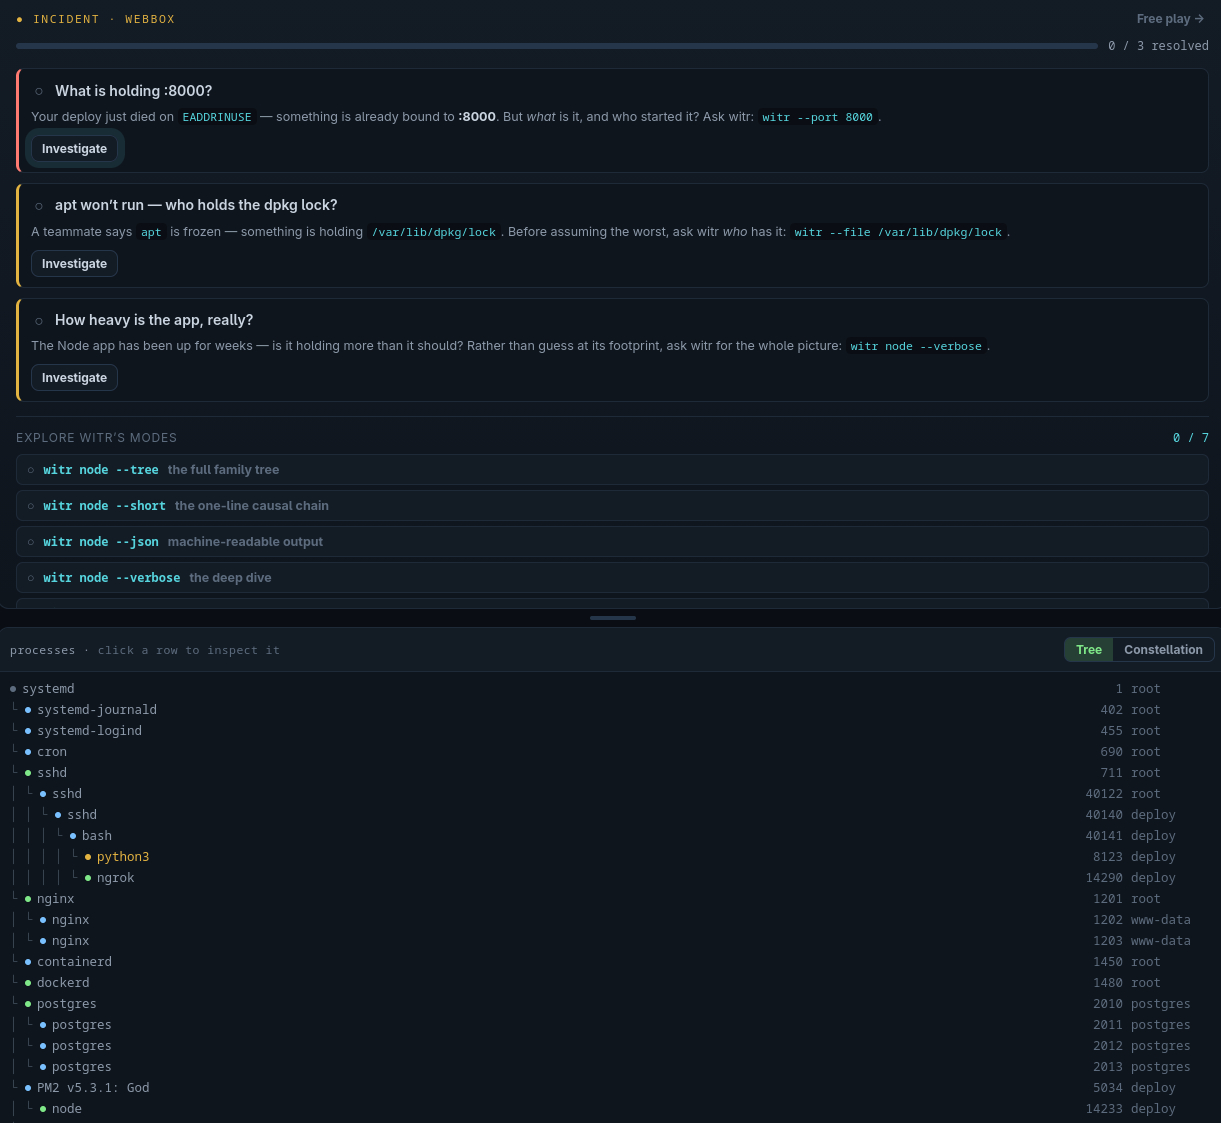
Task: Click PID 5034 in the process list
Action: tap(1108, 1088)
